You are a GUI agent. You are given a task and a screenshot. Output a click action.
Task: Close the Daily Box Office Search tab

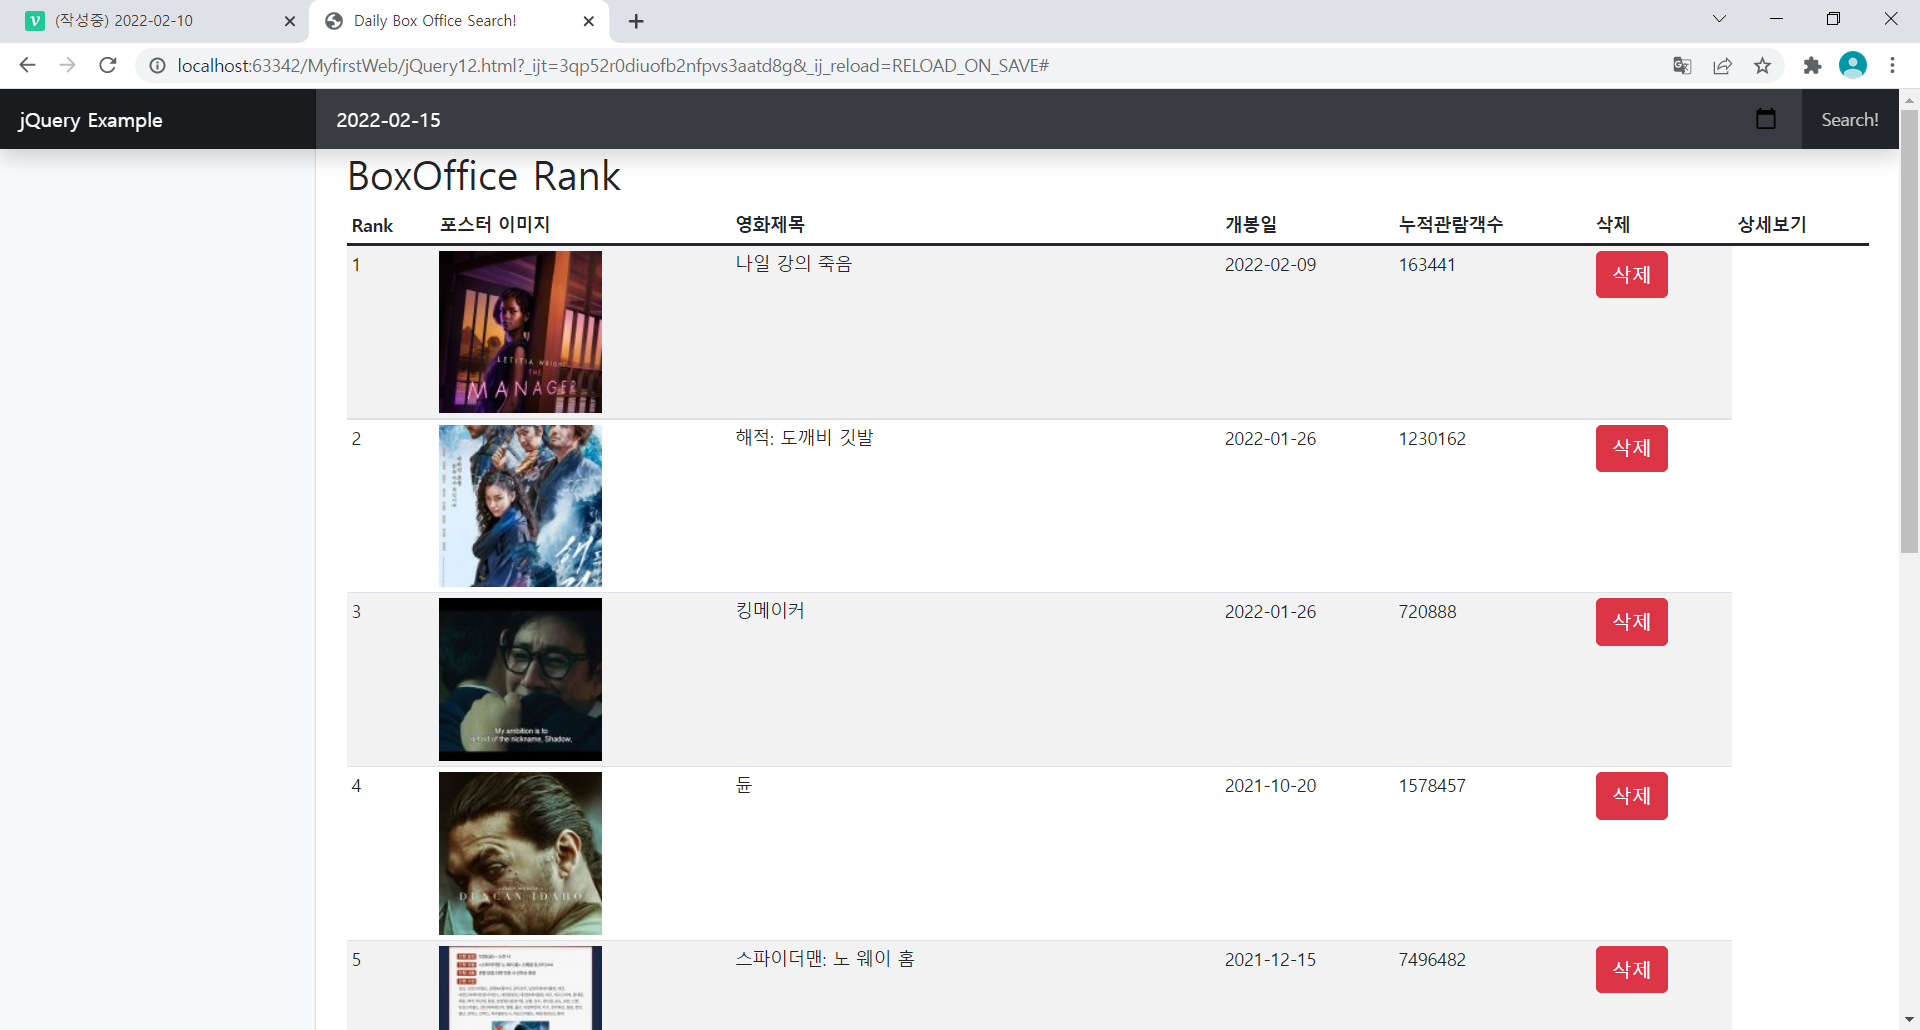(588, 21)
